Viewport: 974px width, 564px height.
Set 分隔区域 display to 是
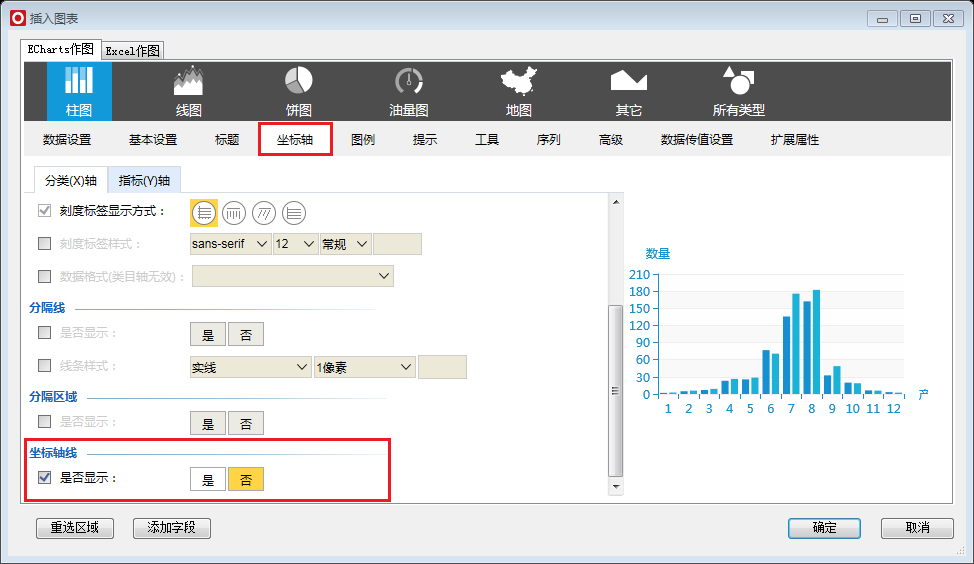coord(207,423)
